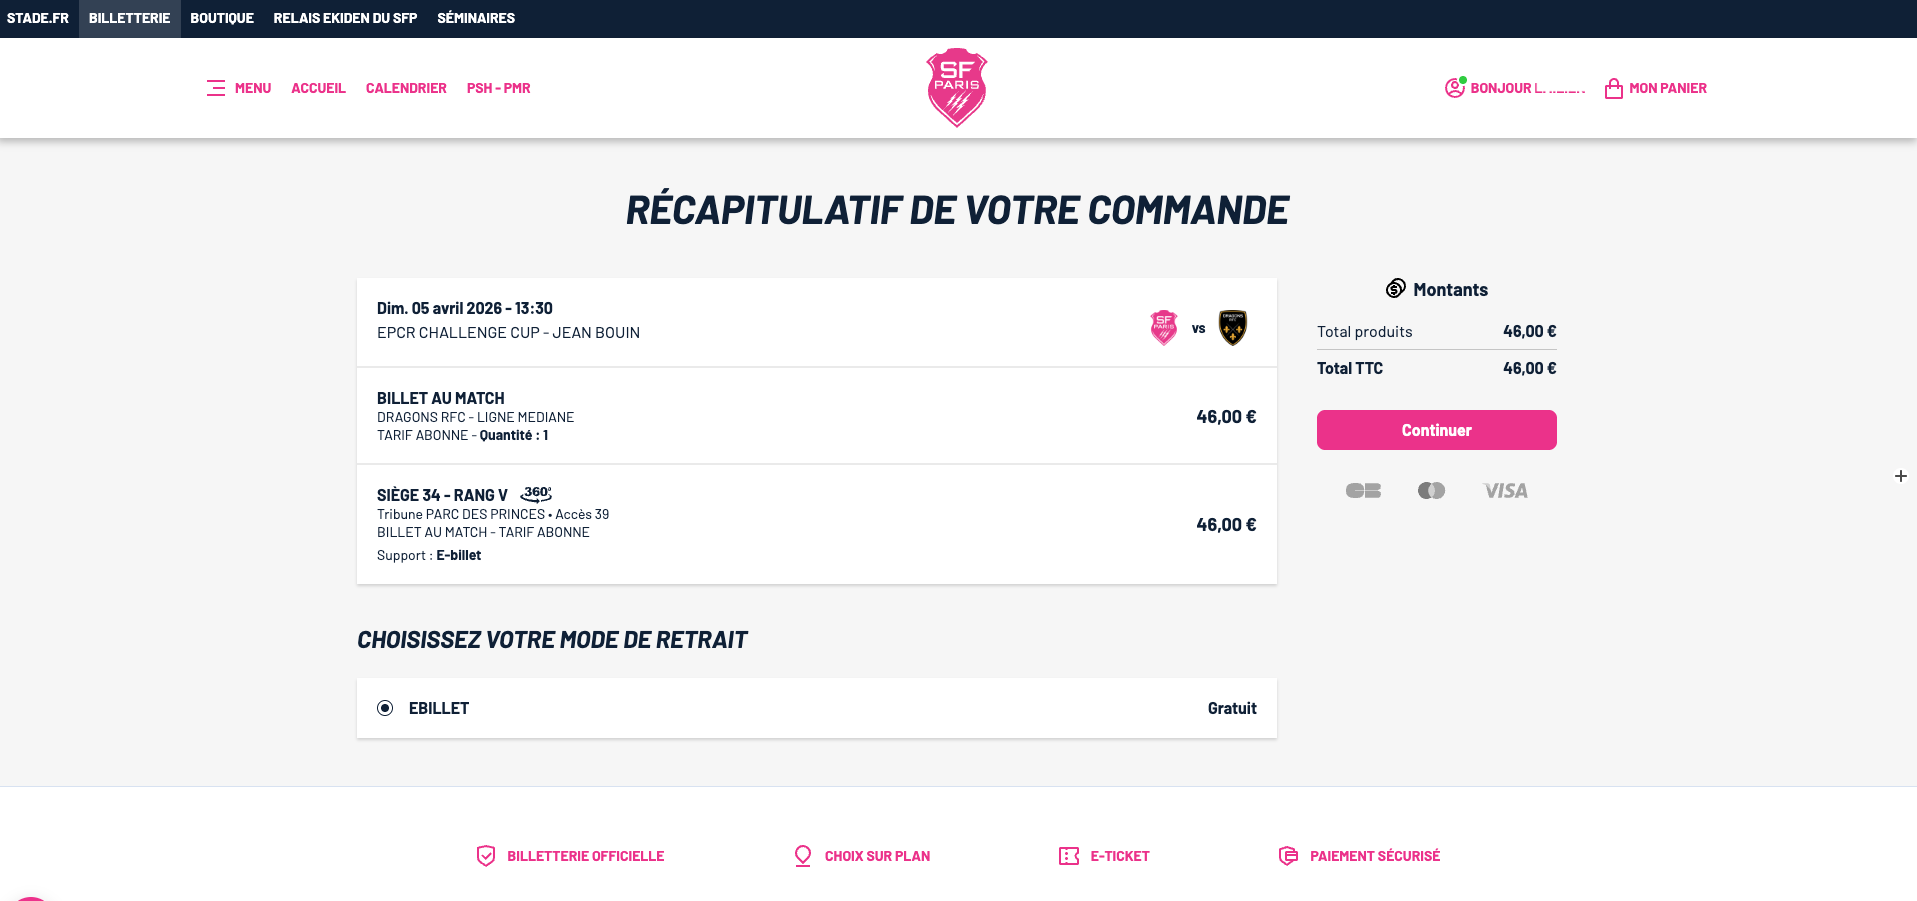Navigate to PSH - PMR page

tap(498, 88)
